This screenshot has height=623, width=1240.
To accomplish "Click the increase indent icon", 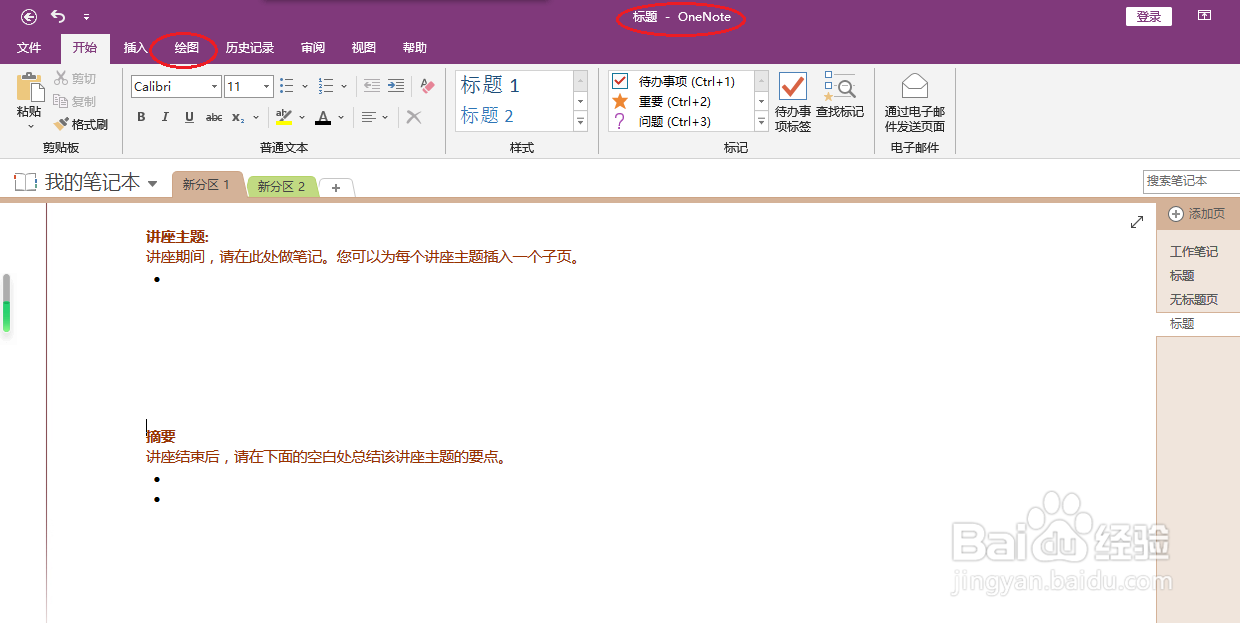I will click(x=396, y=86).
